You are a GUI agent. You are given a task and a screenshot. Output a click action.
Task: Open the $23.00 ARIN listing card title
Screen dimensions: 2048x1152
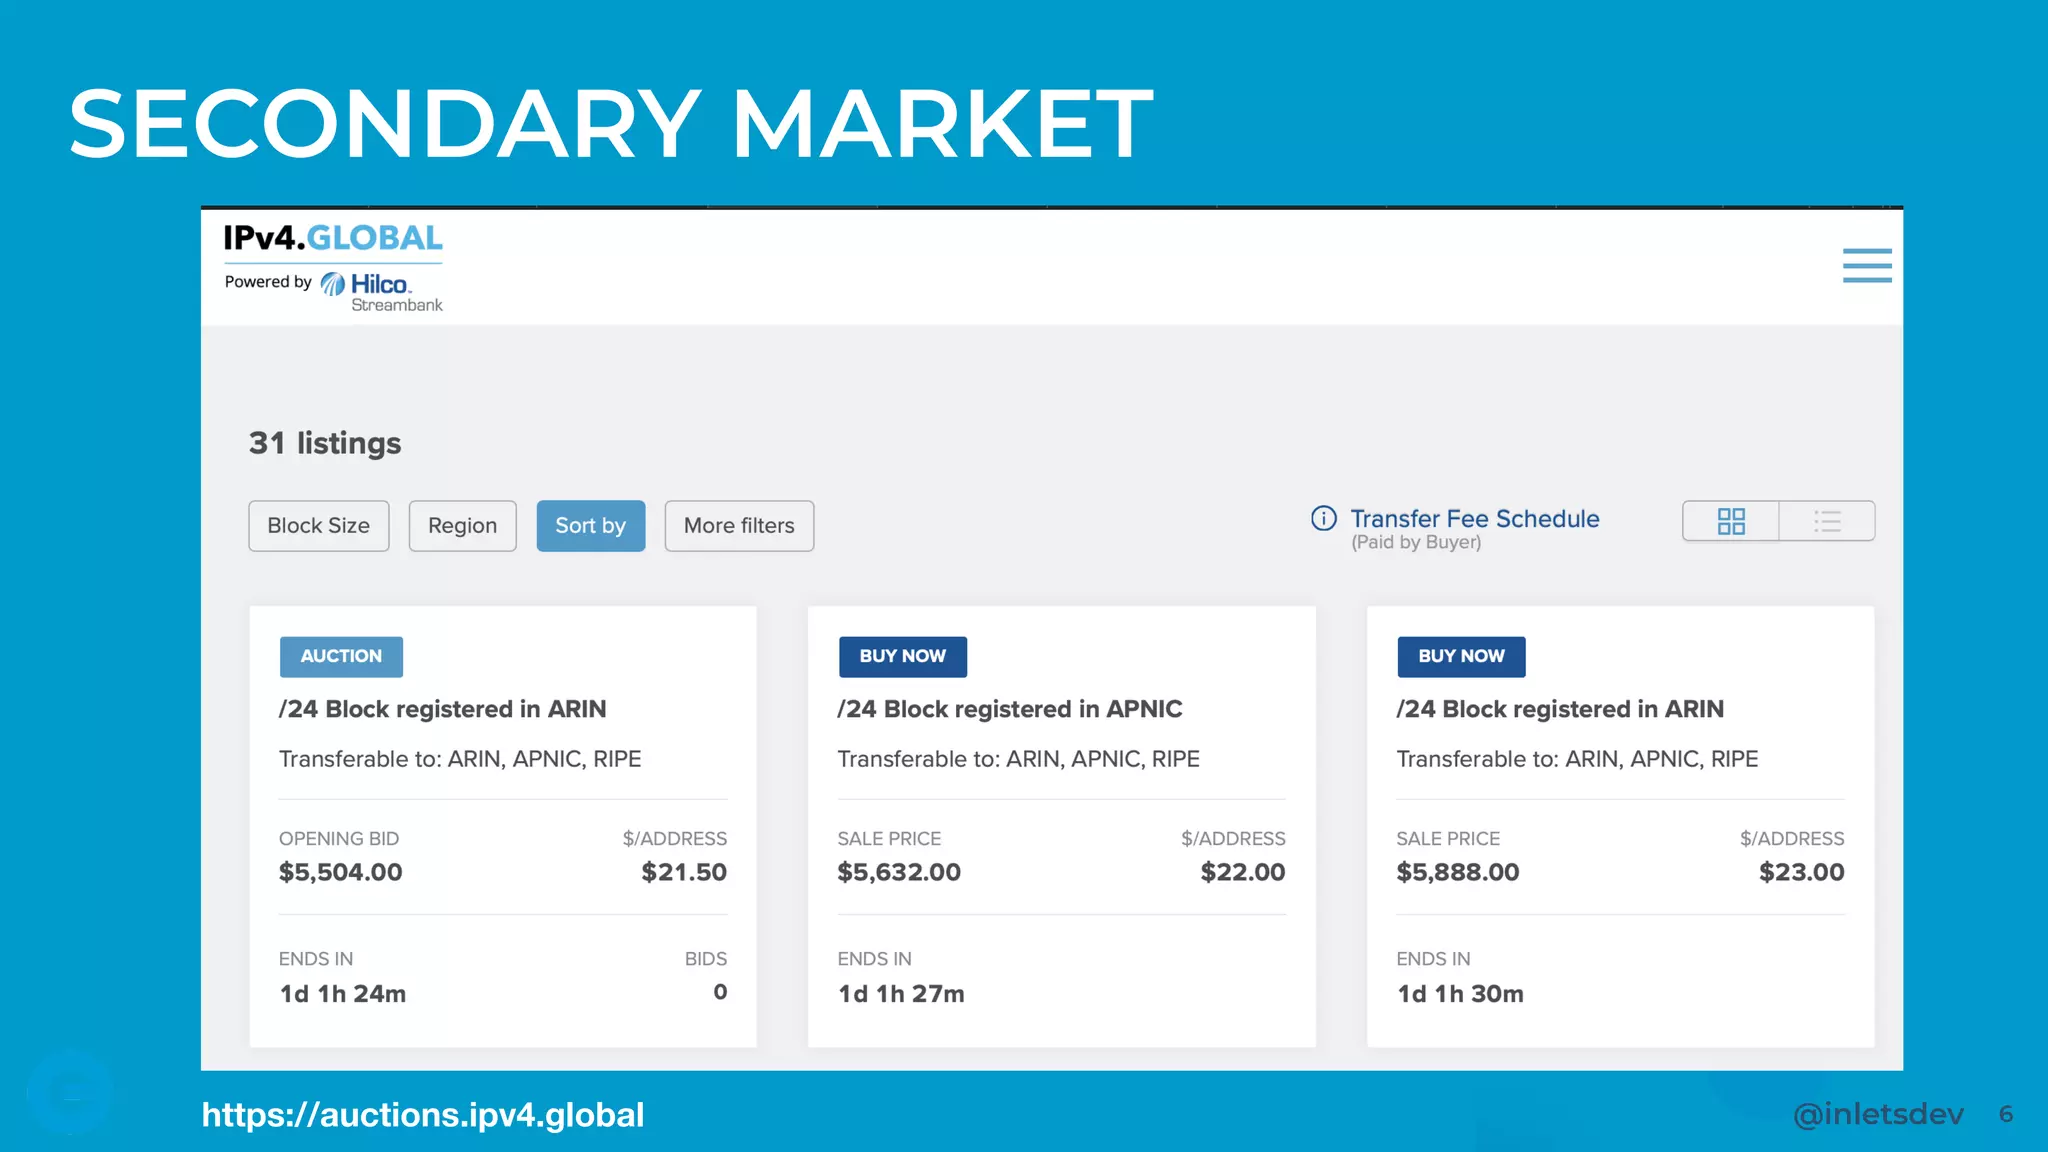[1560, 709]
